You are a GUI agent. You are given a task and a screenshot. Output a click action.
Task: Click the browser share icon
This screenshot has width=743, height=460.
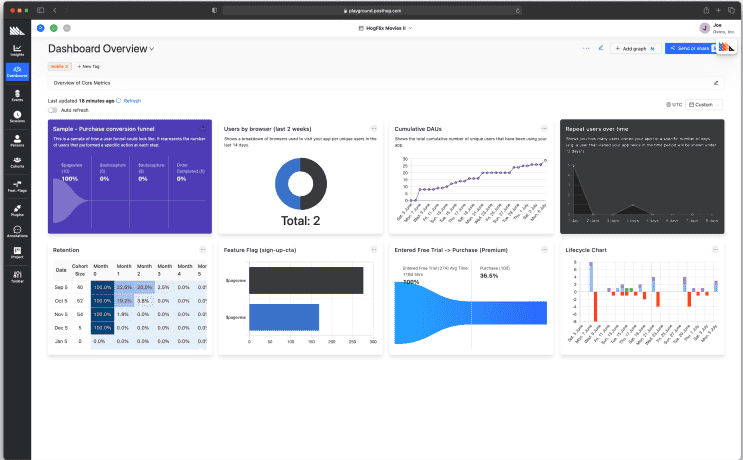click(706, 10)
